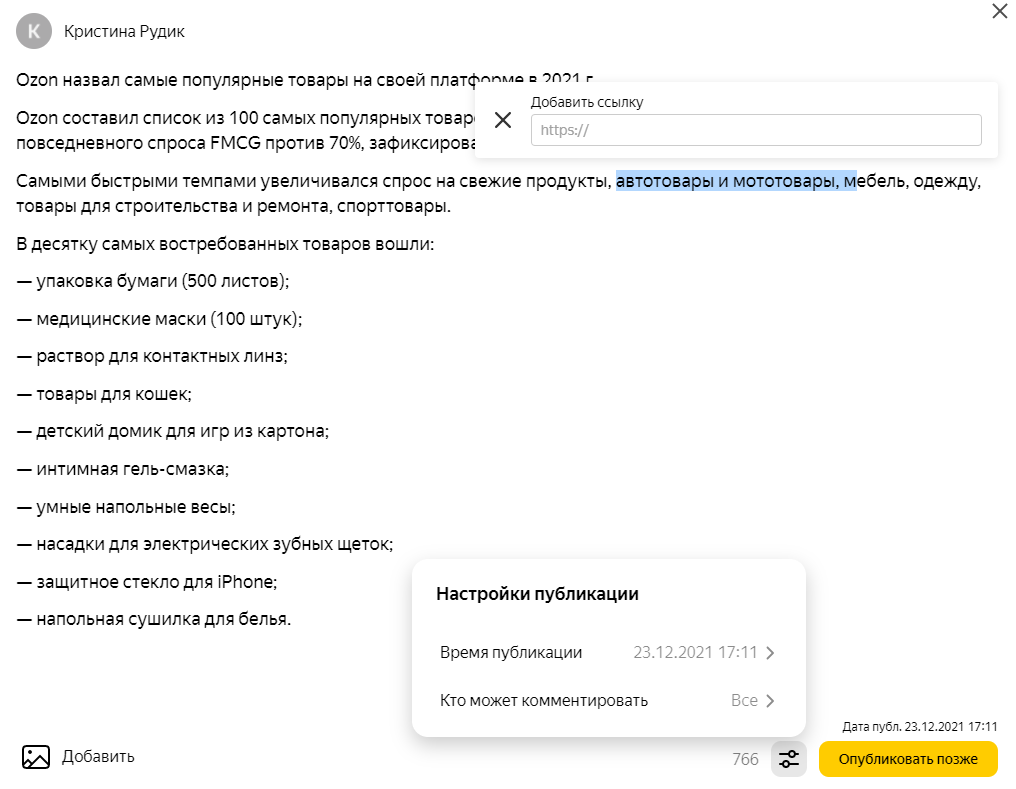
Task: Click the author name Кристина Рудик
Action: [124, 32]
